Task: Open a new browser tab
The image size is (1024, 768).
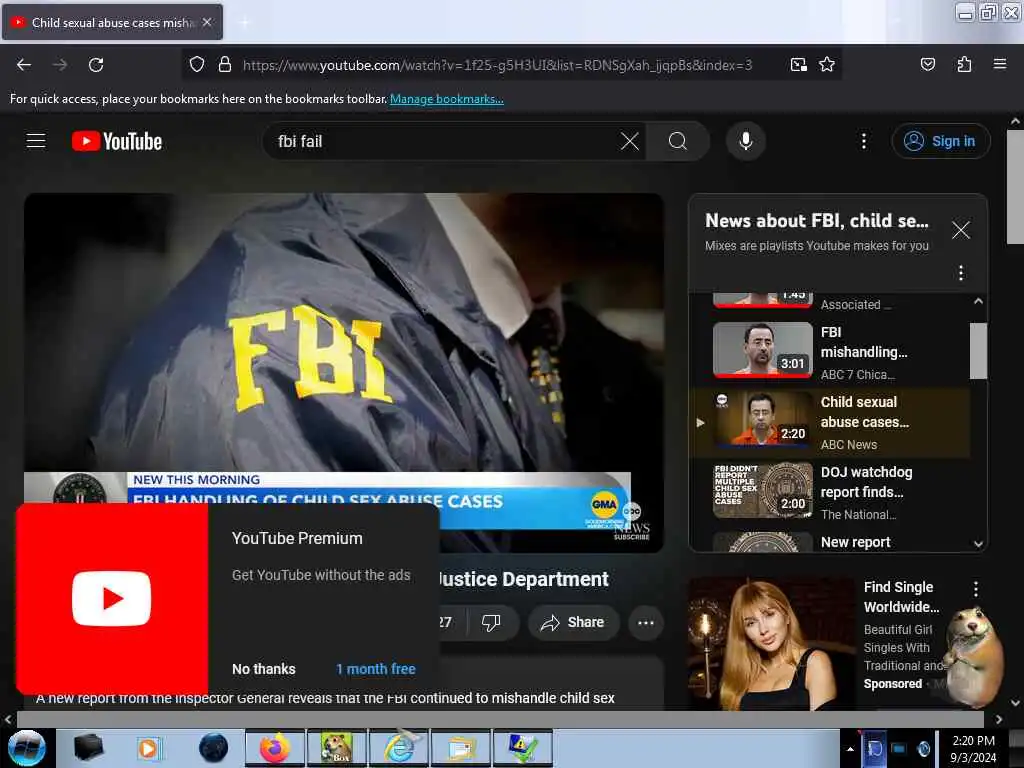Action: pos(244,22)
